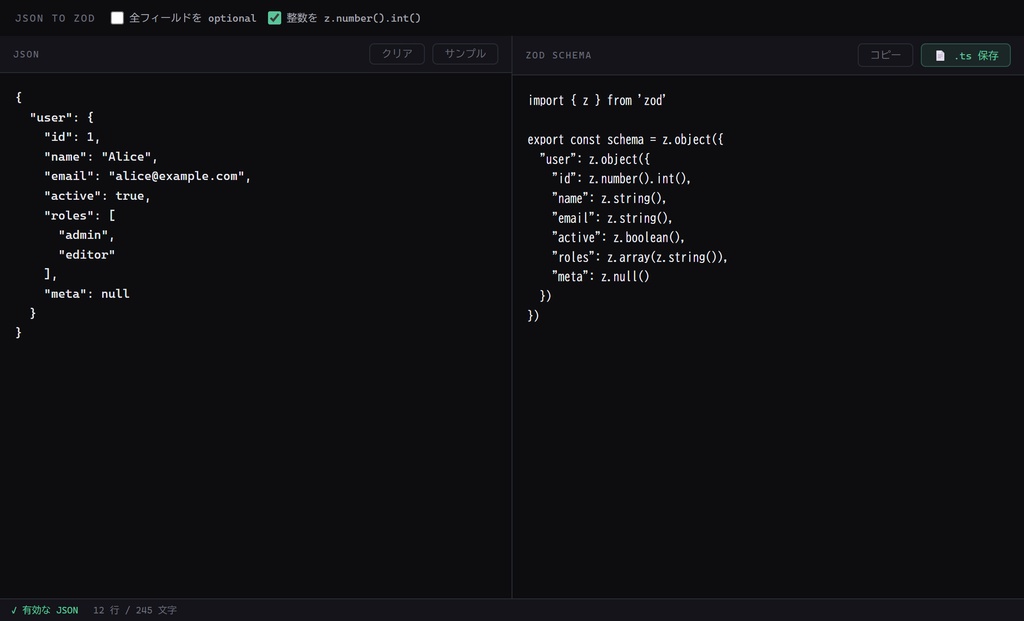Screen dimensions: 1024x621
Task: Copy the schema with コピー button
Action: pos(885,56)
